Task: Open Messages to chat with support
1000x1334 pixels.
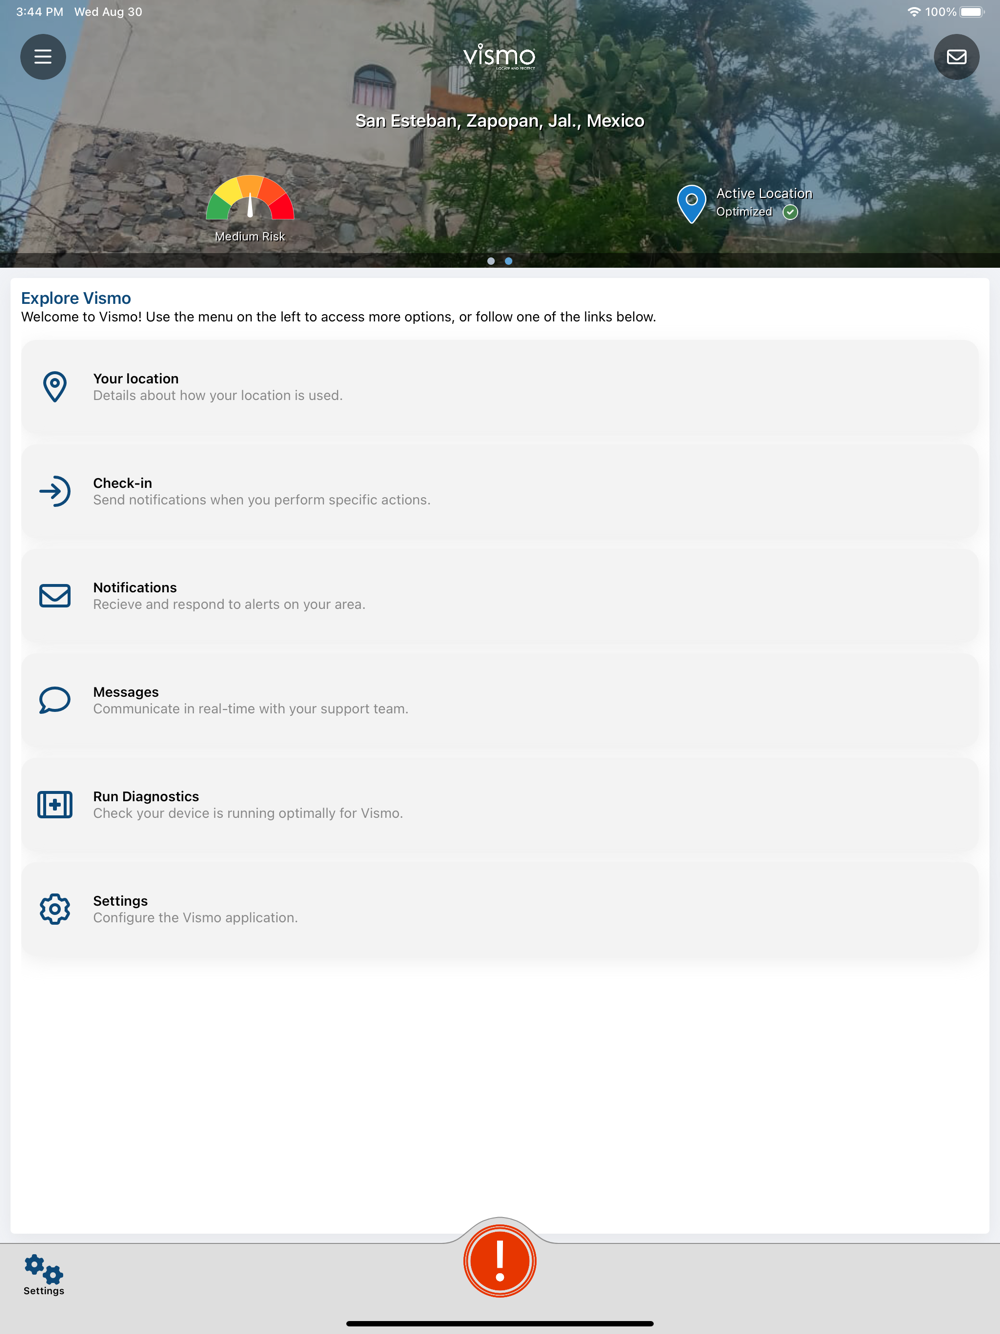Action: (x=500, y=700)
